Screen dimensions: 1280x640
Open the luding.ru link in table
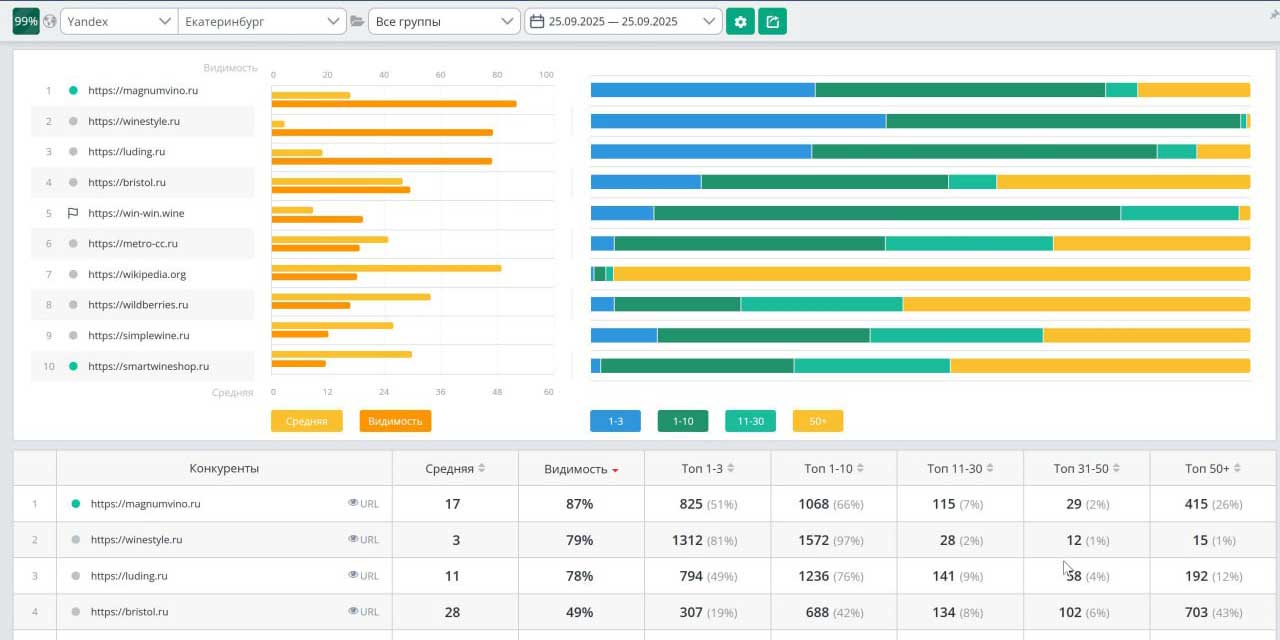click(129, 576)
